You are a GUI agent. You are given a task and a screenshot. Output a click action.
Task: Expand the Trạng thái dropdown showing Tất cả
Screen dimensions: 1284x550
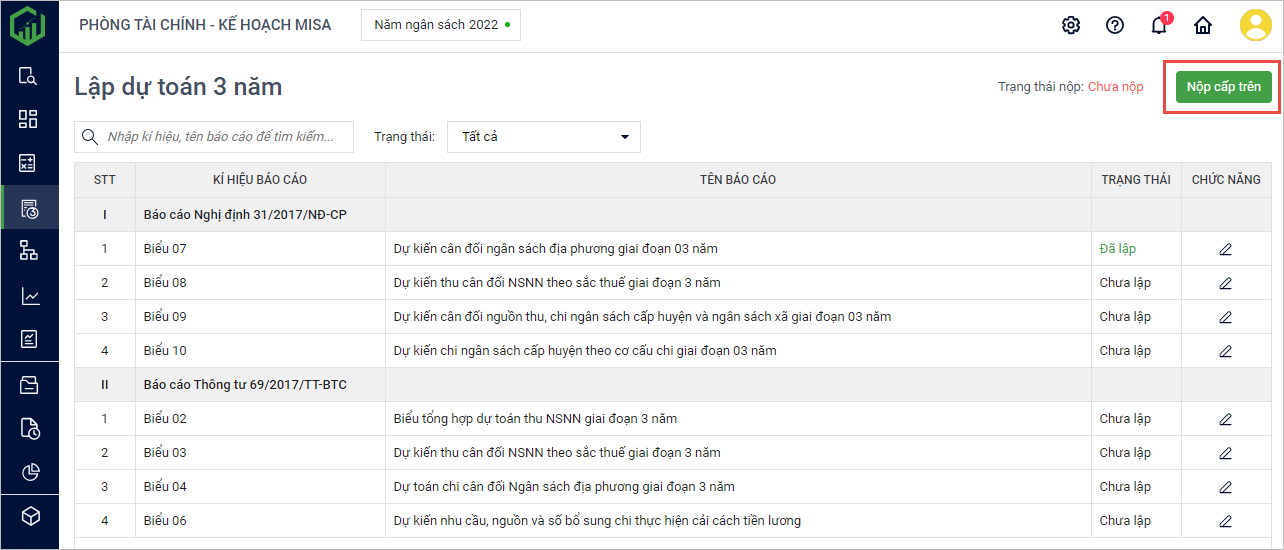click(544, 137)
